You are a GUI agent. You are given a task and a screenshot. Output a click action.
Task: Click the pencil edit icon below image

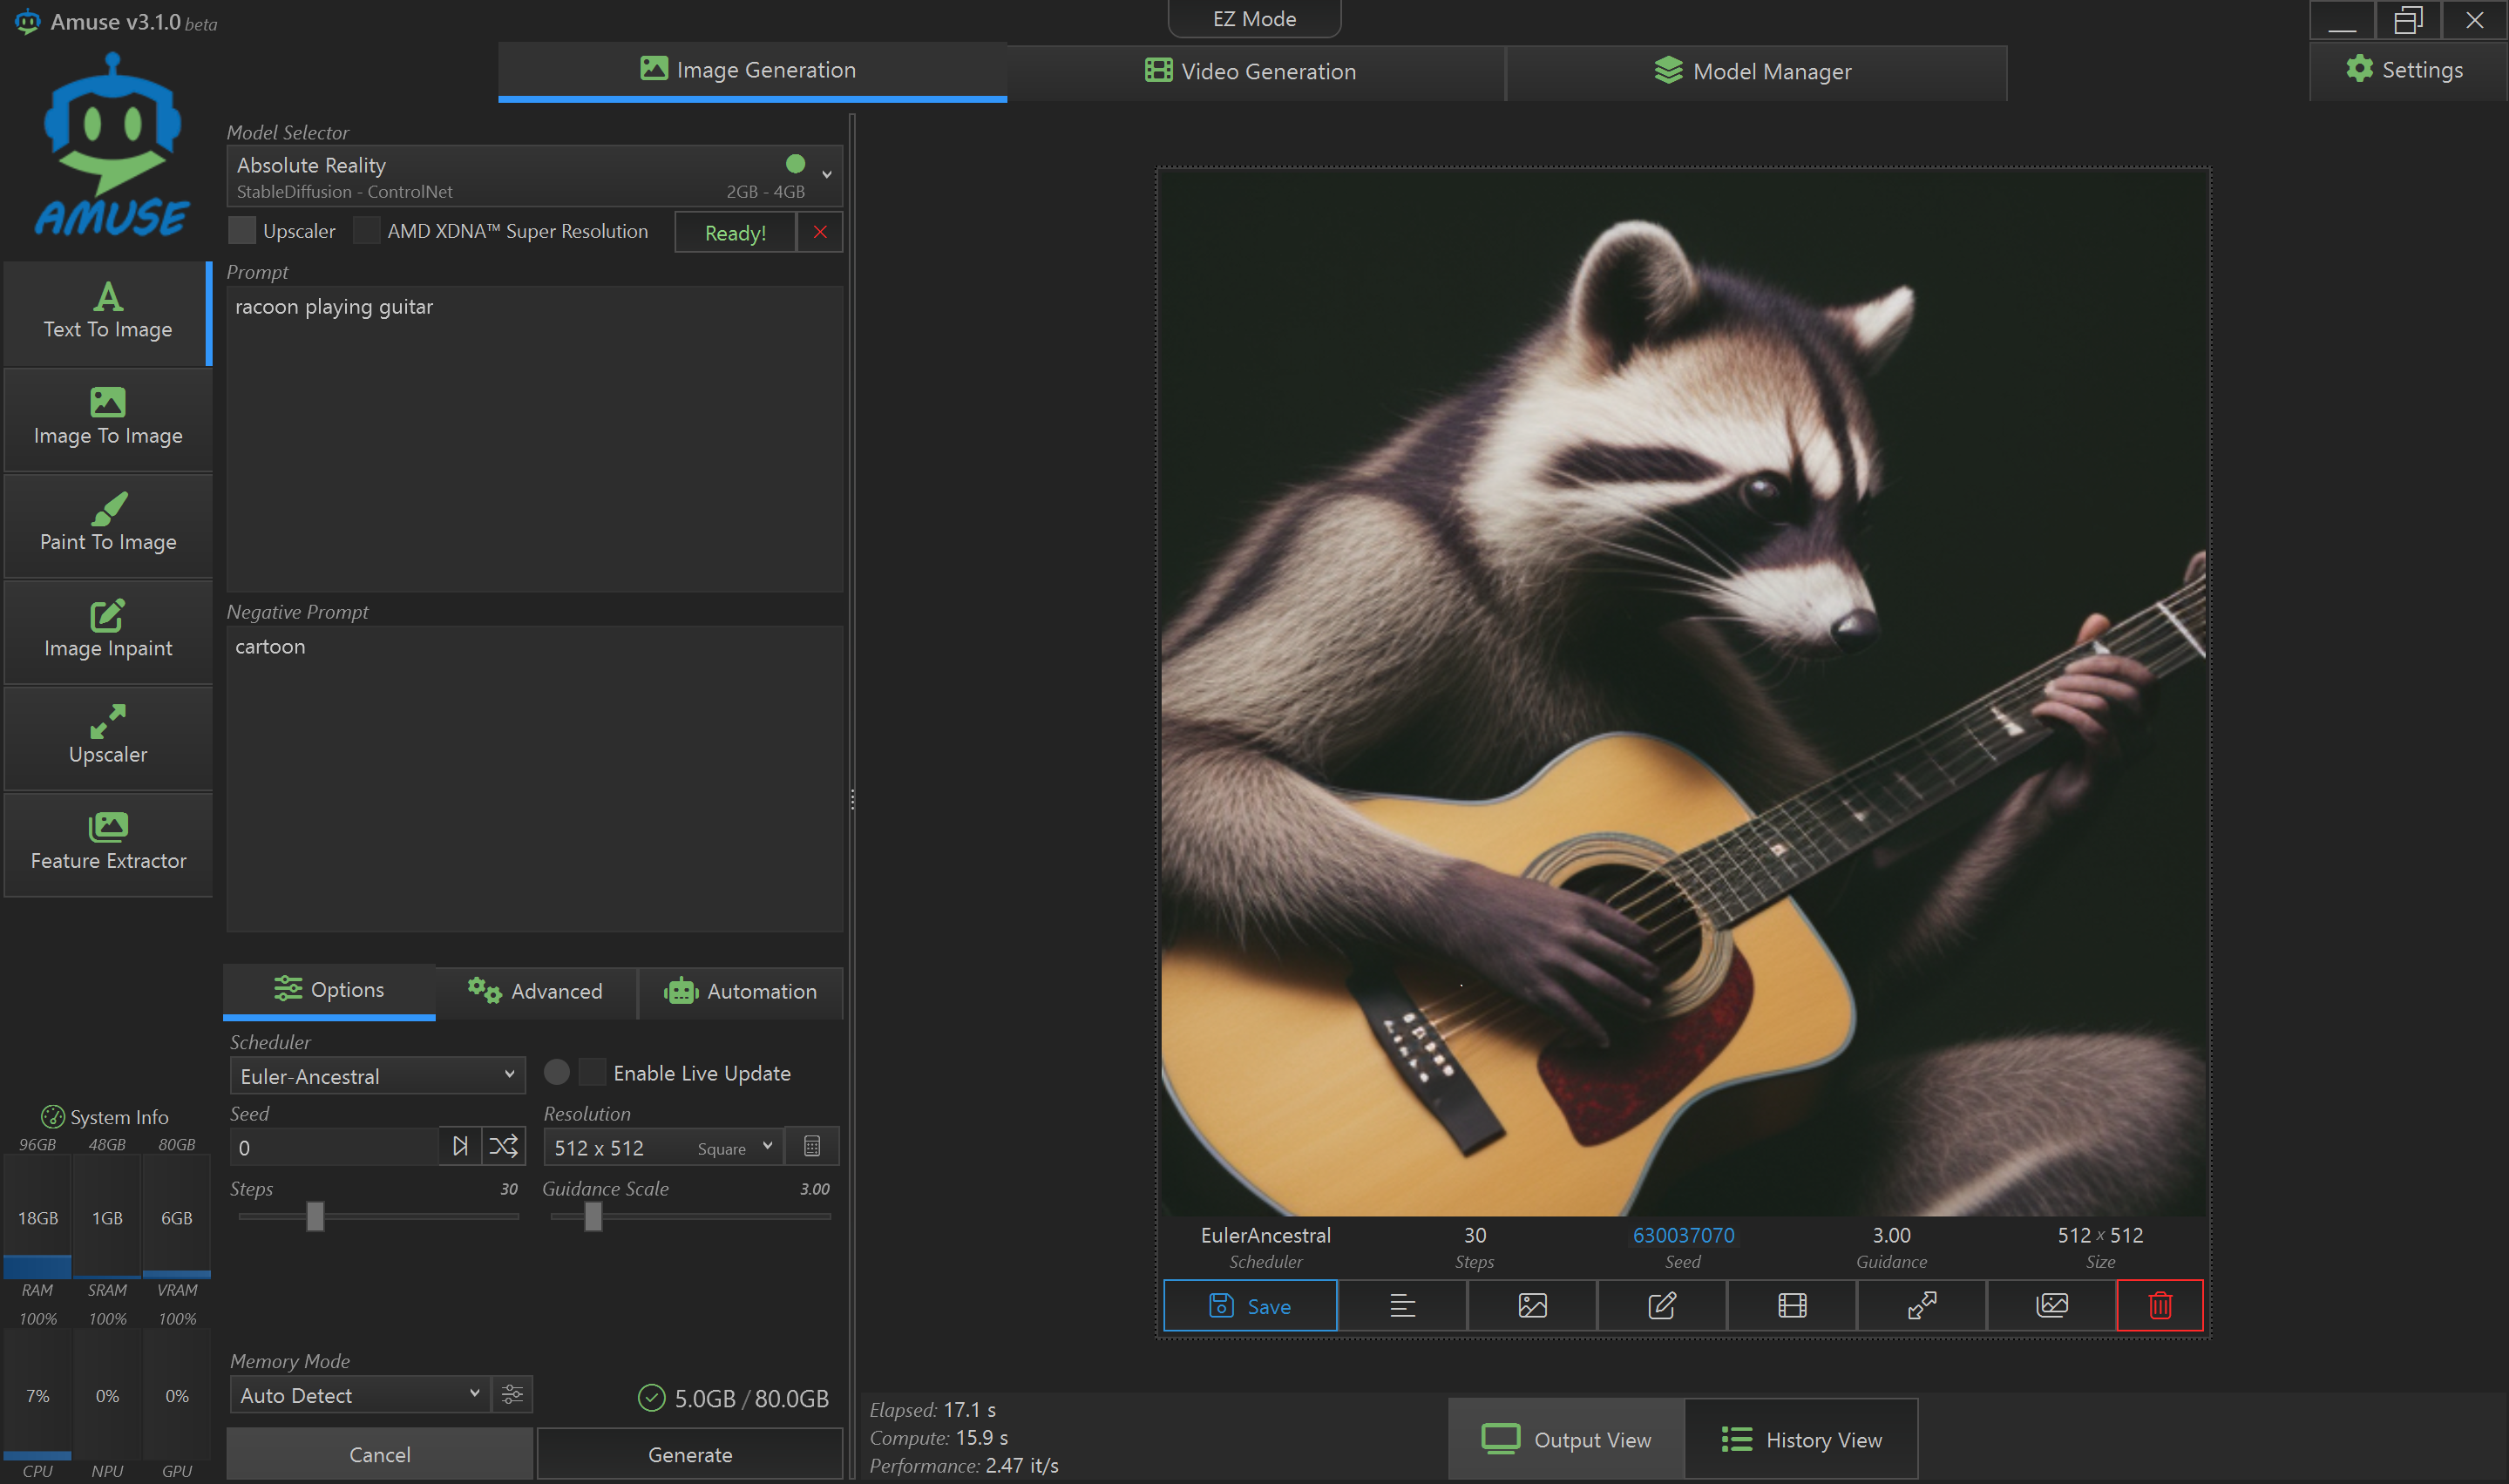tap(1661, 1305)
